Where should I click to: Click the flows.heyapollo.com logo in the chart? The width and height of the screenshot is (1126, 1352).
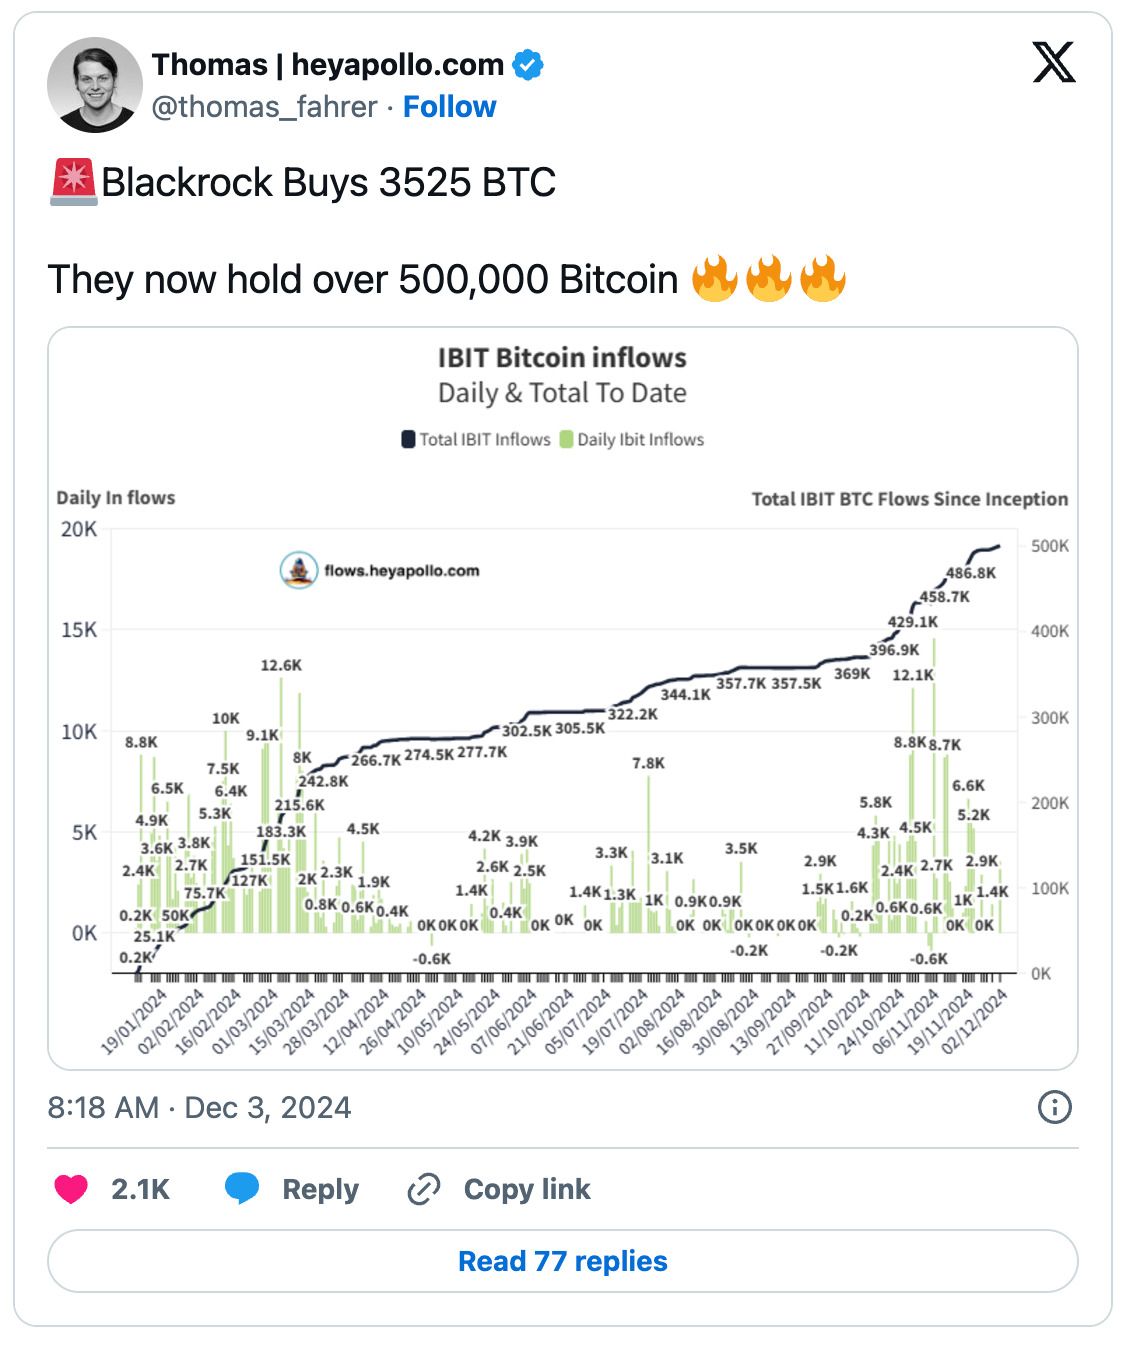click(298, 570)
